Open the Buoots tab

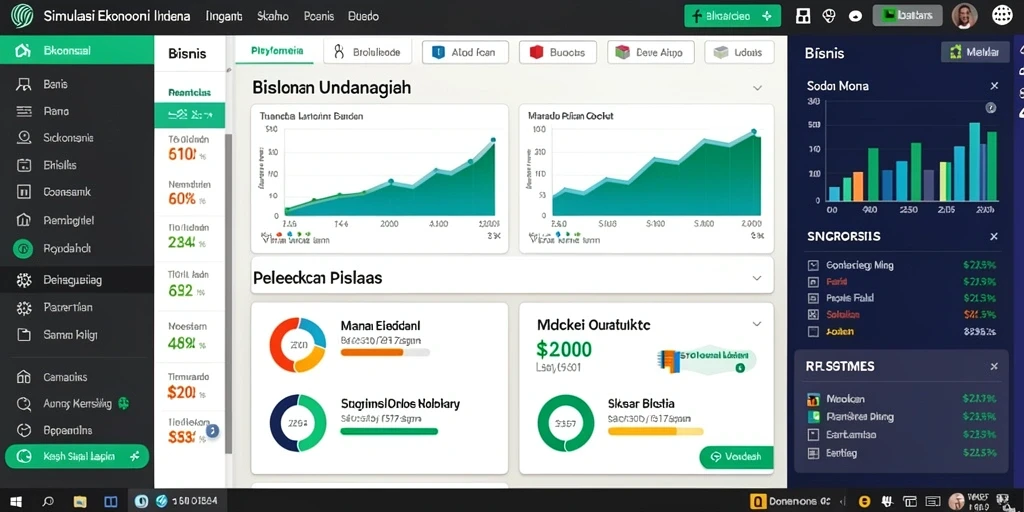pos(558,52)
